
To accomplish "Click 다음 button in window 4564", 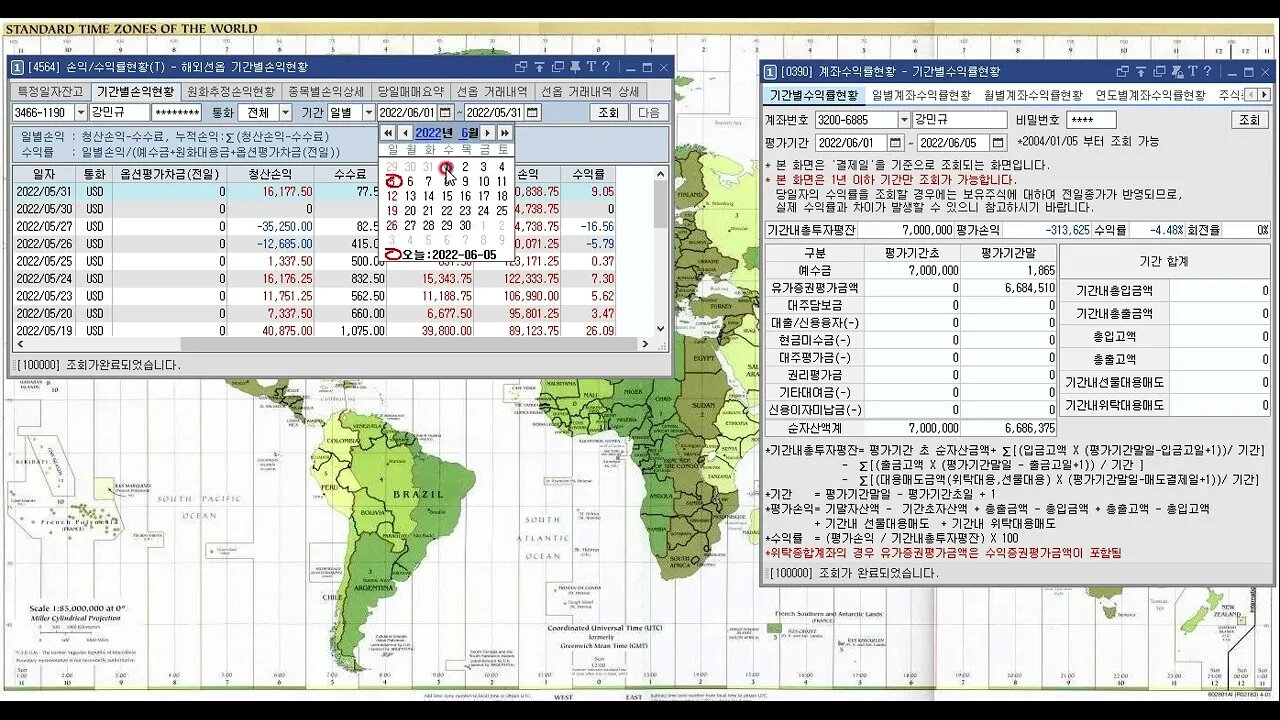I will [x=649, y=113].
